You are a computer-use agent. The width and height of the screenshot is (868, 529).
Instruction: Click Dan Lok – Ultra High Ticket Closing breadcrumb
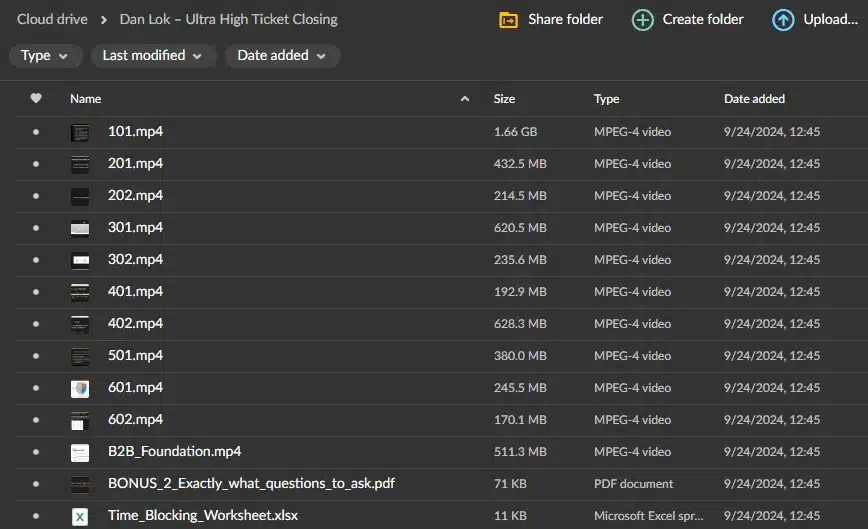pos(229,19)
